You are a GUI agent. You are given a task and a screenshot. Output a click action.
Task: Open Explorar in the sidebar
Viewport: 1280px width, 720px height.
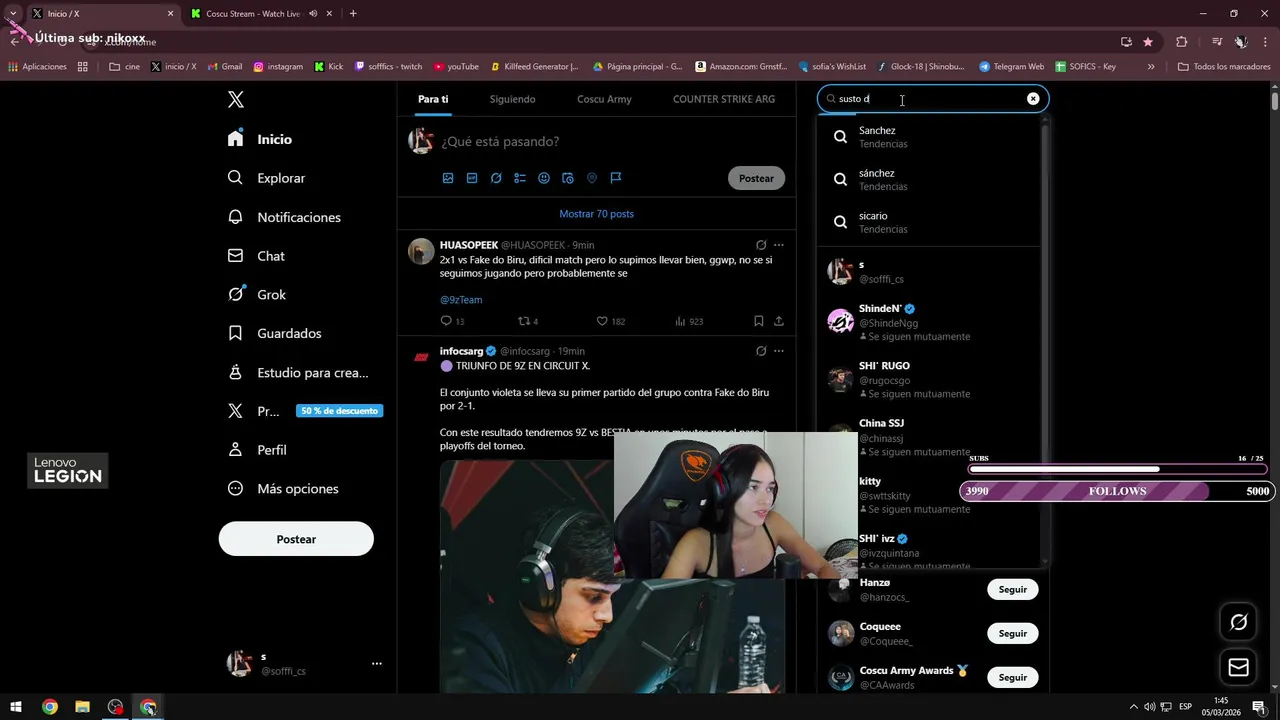(x=266, y=178)
